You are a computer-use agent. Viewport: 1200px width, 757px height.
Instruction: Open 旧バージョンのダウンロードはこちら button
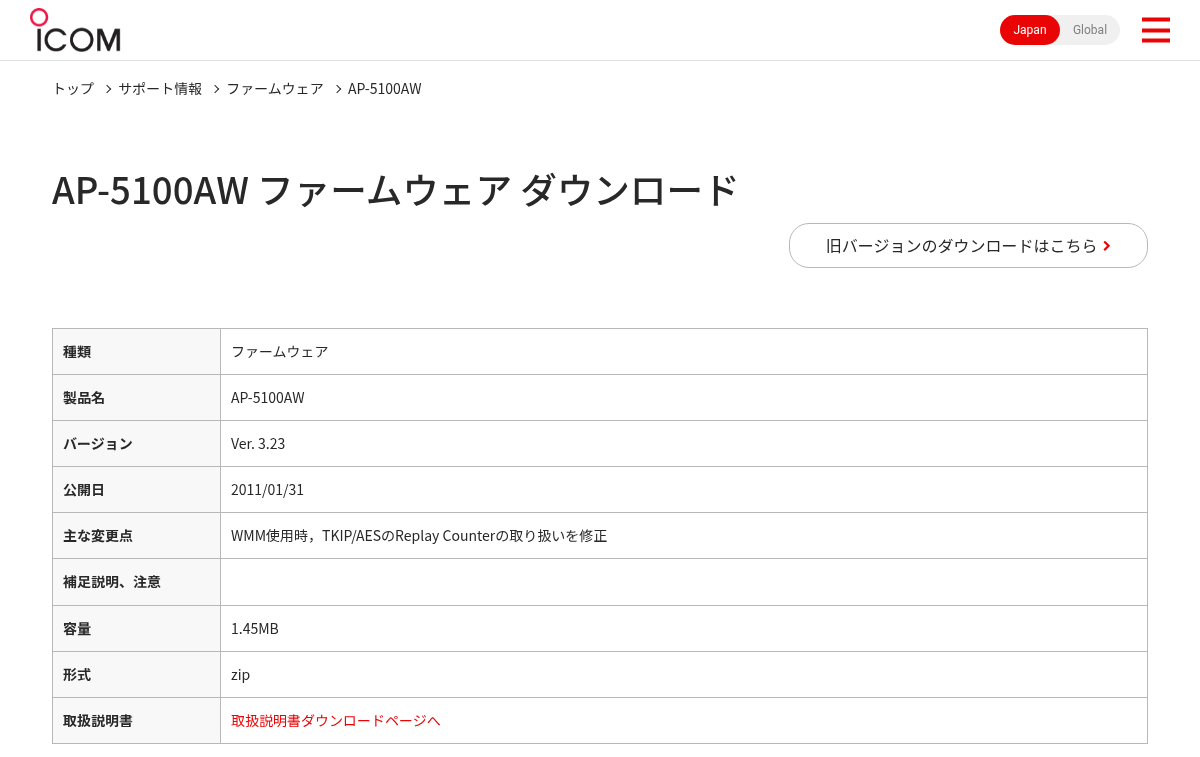tap(968, 245)
